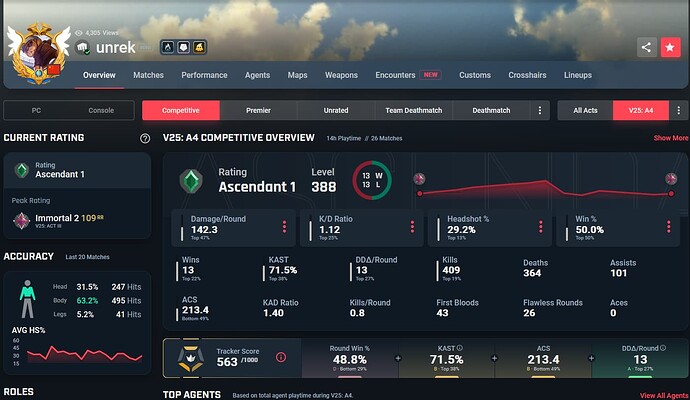Open the Customs tab
Viewport: 690px width, 400px height.
(x=475, y=75)
